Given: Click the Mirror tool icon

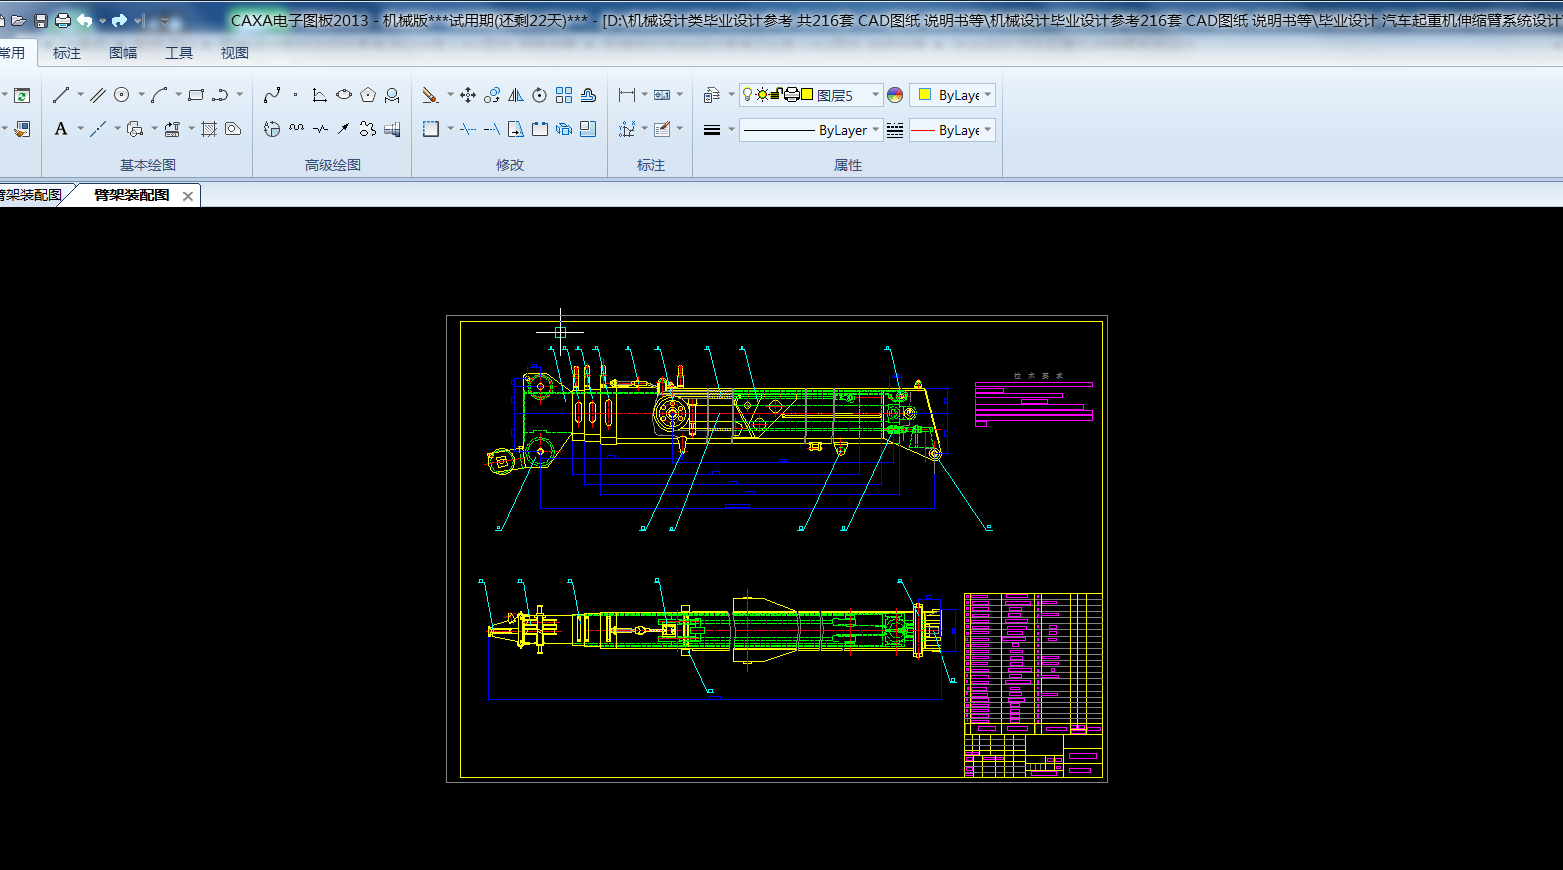Looking at the screenshot, I should pos(516,95).
